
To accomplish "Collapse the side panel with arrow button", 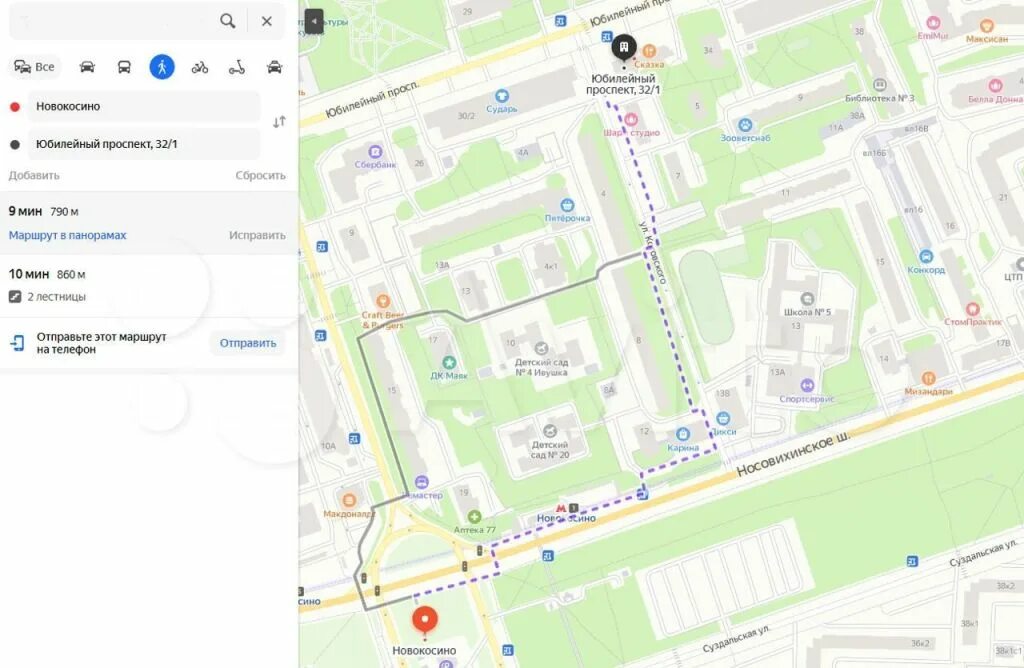I will (314, 21).
